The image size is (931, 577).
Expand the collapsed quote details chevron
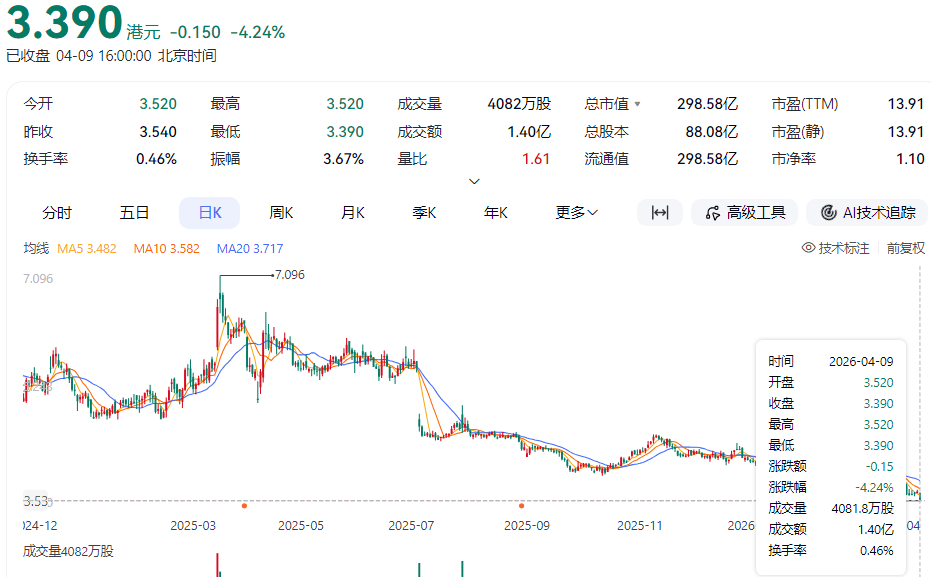474,181
